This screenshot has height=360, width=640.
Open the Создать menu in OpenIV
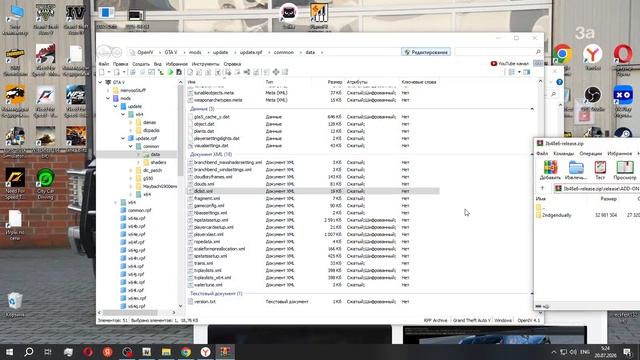(141, 64)
